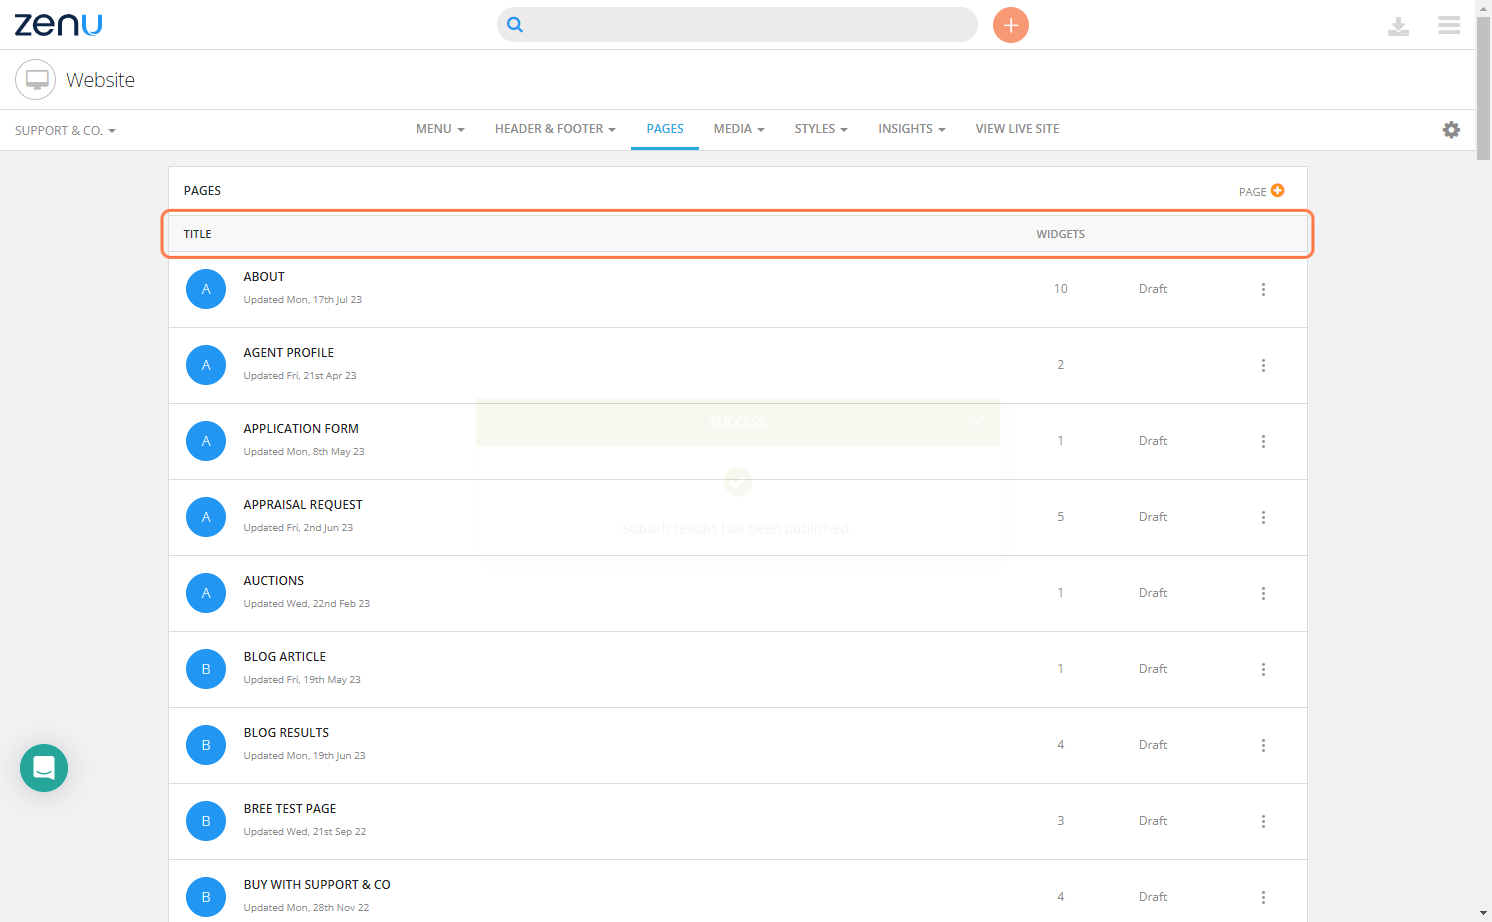Image resolution: width=1492 pixels, height=922 pixels.
Task: Expand the Header & Footer dropdown
Action: (555, 129)
